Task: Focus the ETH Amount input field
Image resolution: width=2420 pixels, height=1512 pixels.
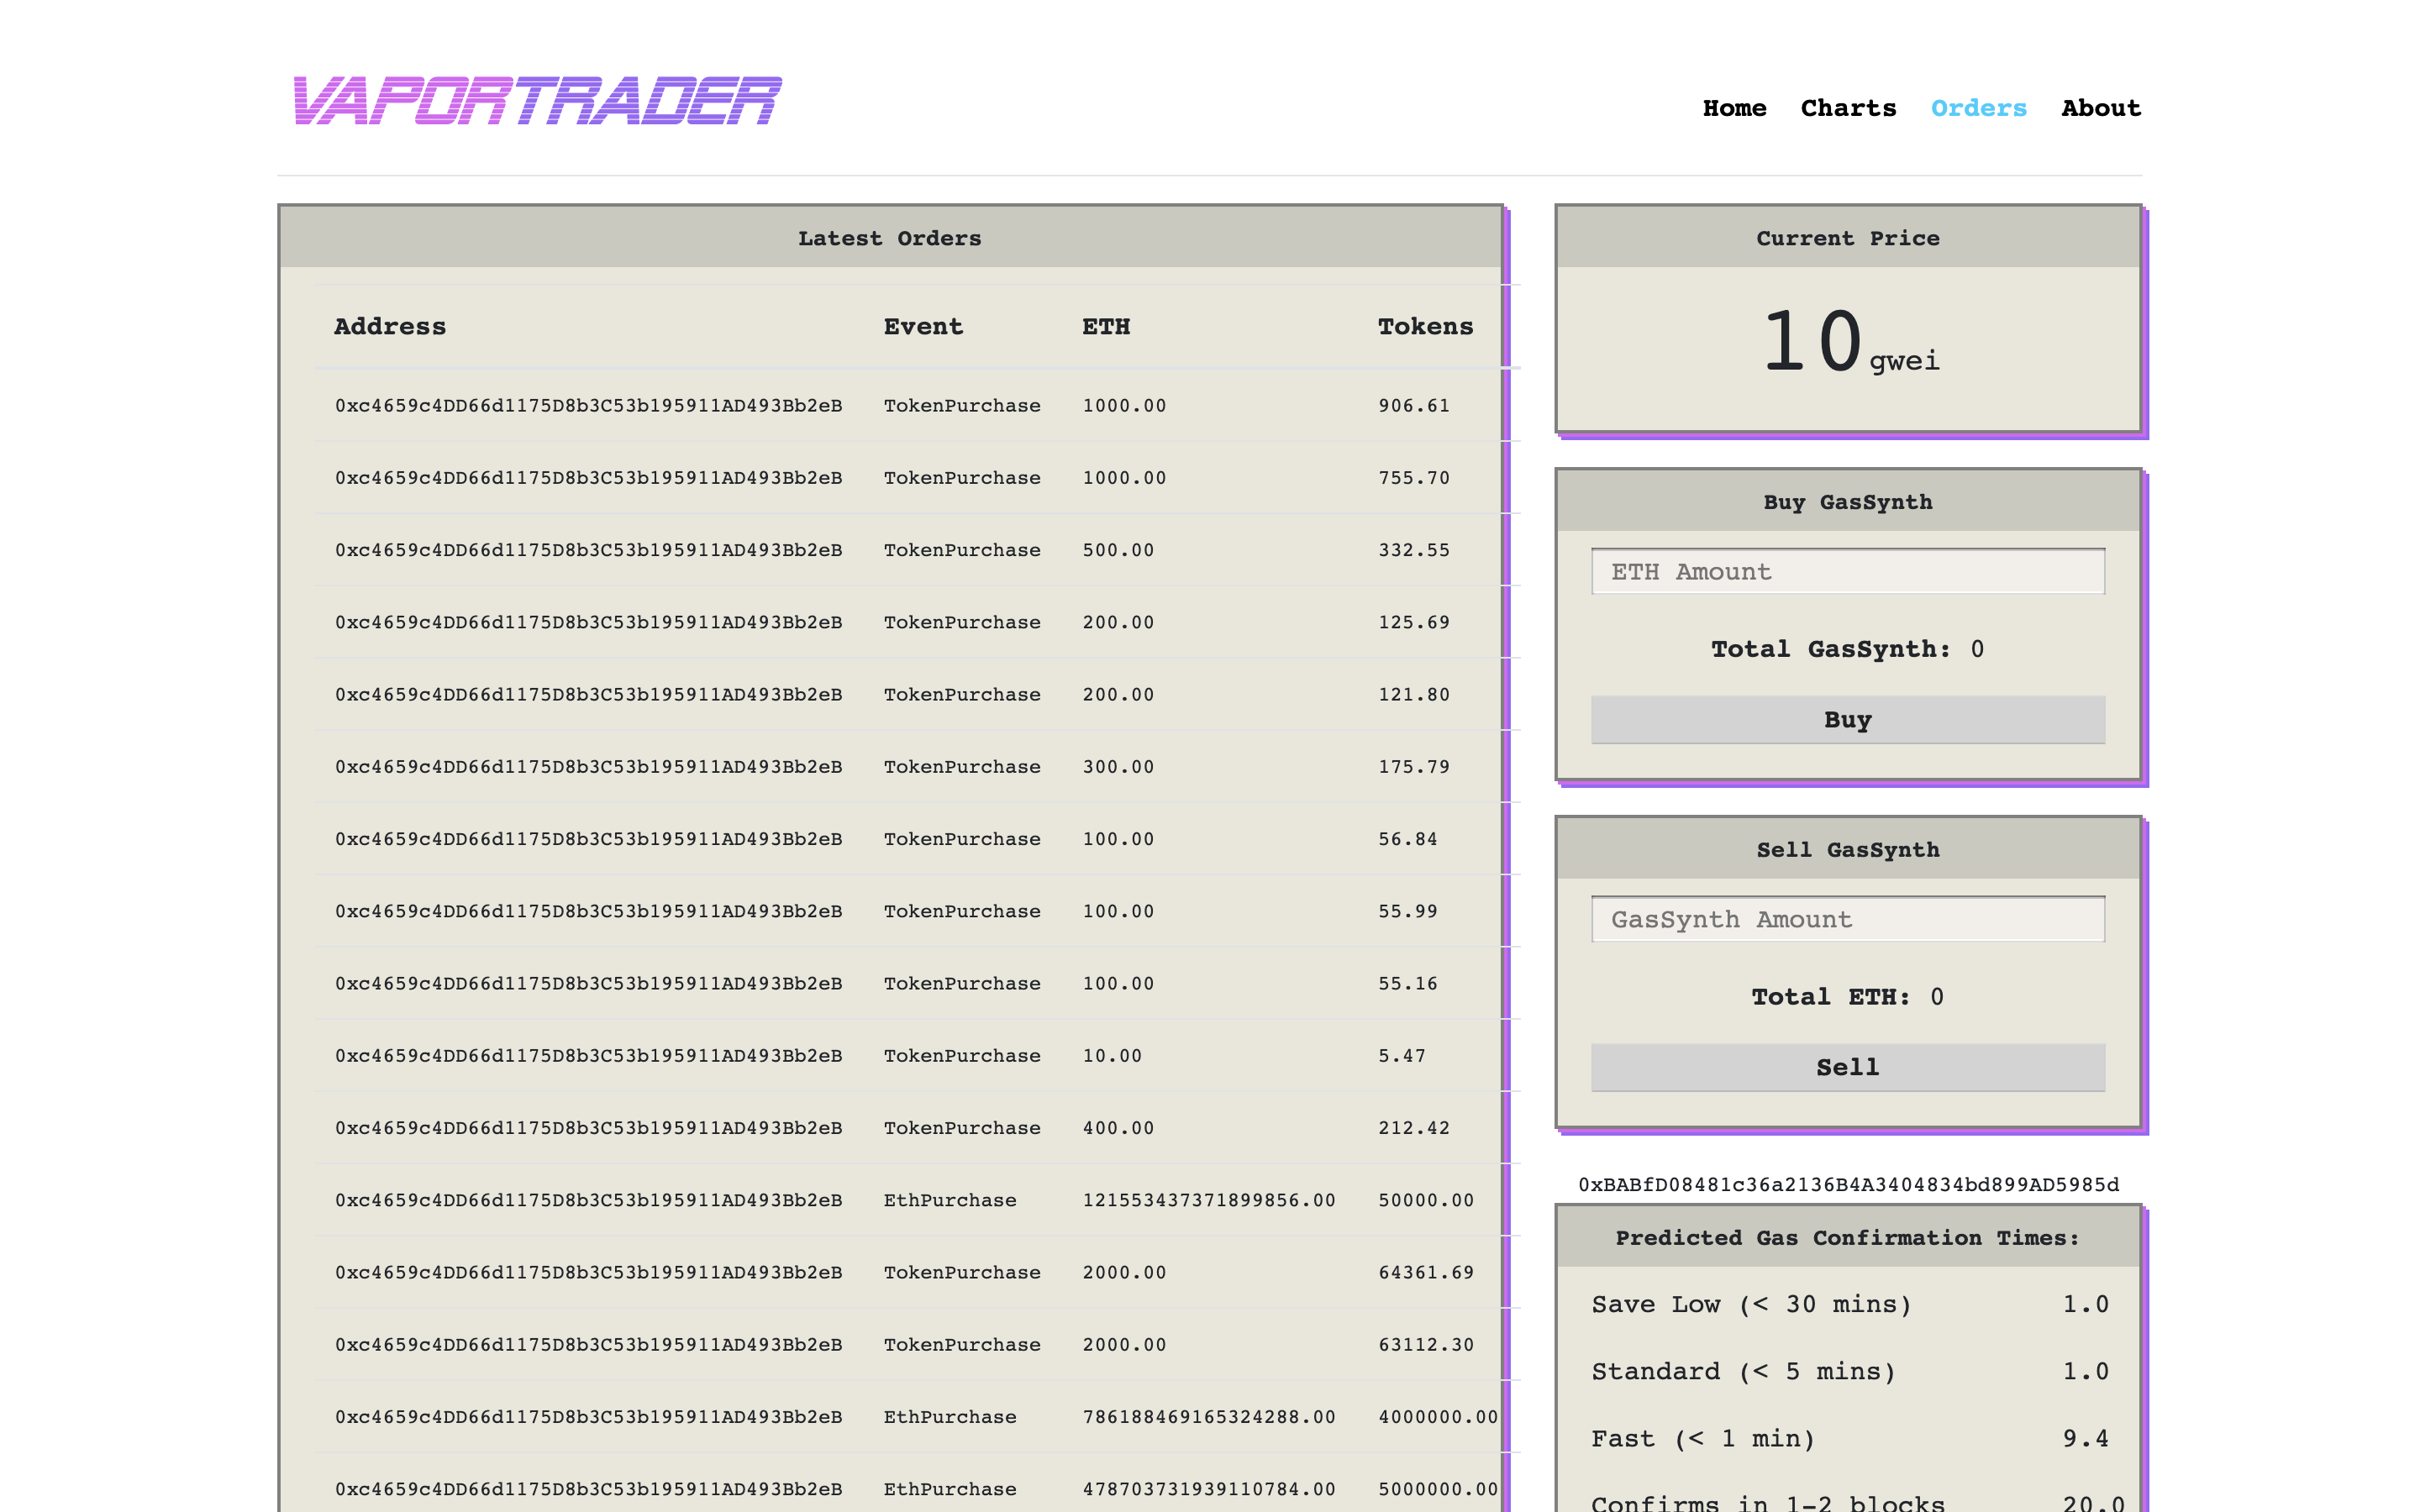Action: [x=1847, y=572]
